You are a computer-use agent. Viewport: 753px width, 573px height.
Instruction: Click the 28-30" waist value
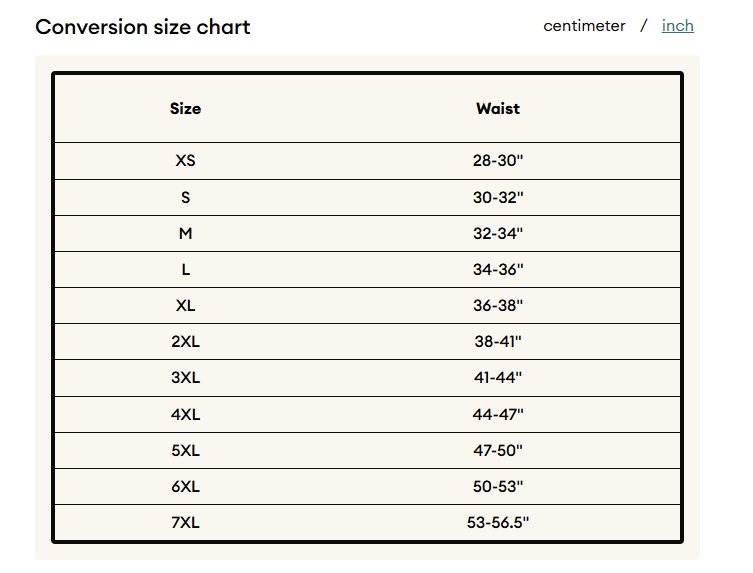pyautogui.click(x=498, y=160)
